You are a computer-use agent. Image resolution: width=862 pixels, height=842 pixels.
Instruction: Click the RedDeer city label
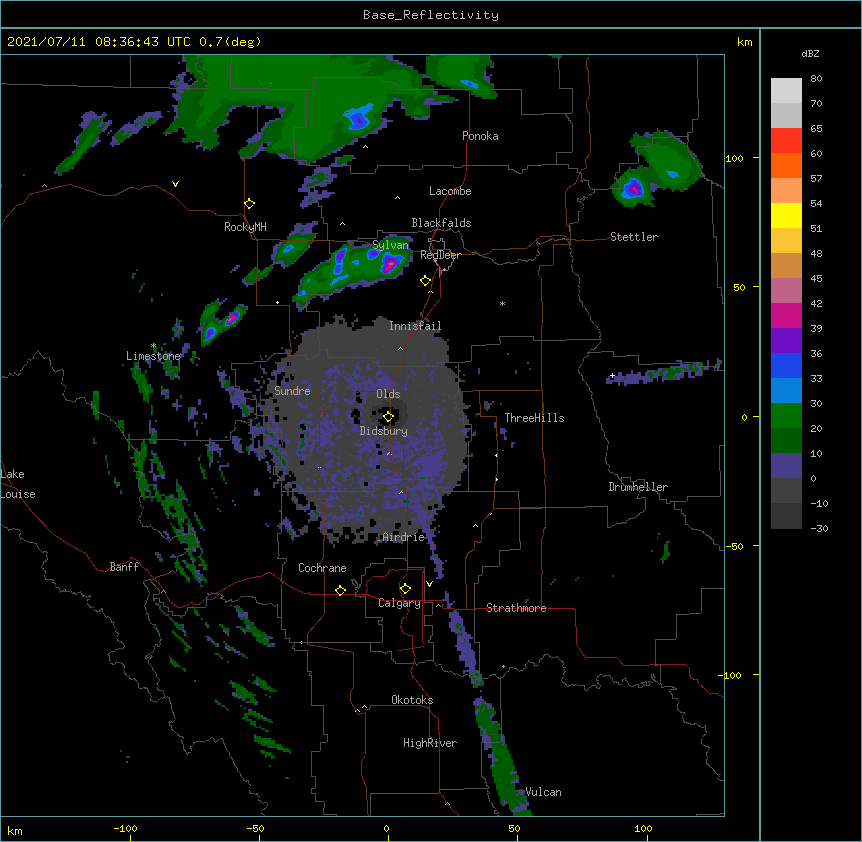click(x=440, y=255)
